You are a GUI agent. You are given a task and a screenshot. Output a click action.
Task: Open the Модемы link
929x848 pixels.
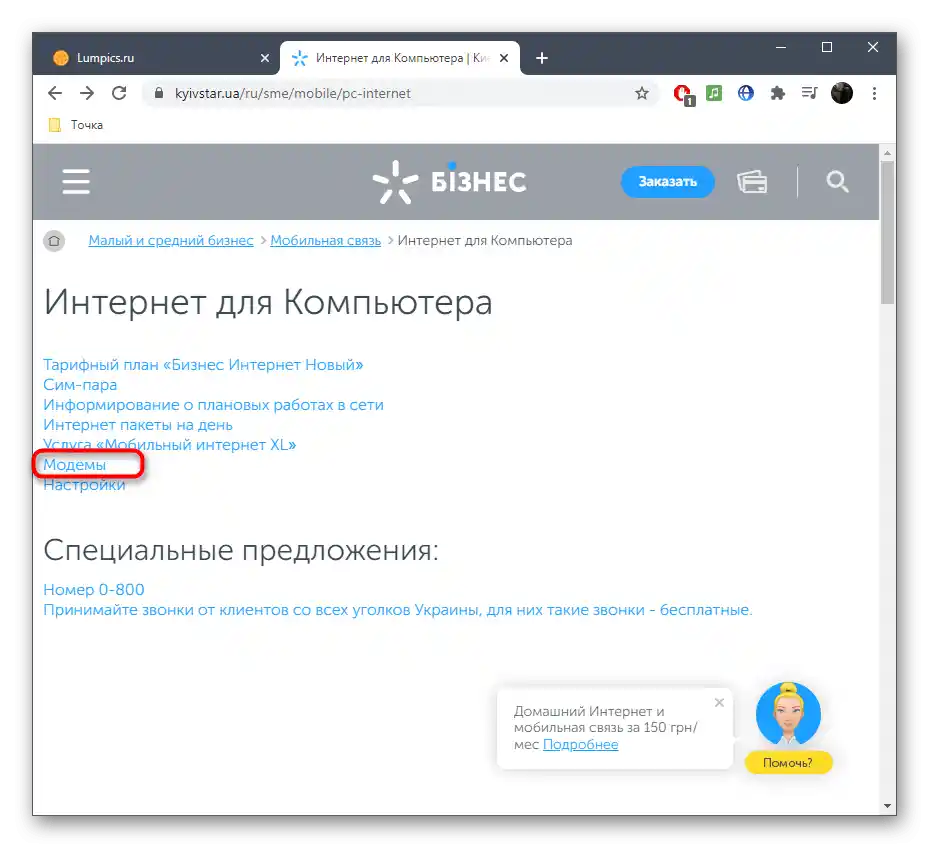tap(75, 465)
